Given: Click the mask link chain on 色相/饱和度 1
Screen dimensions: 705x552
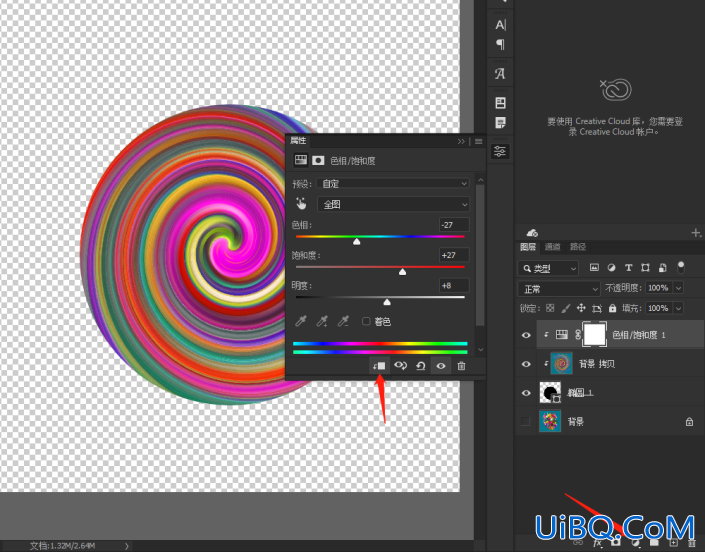Looking at the screenshot, I should (x=578, y=334).
